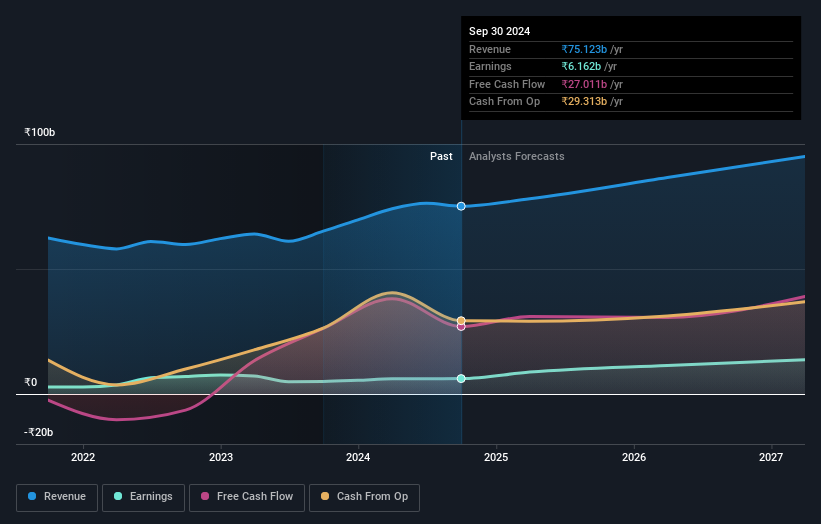The height and width of the screenshot is (524, 821).
Task: Click the 2024 x-axis label
Action: pyautogui.click(x=358, y=457)
